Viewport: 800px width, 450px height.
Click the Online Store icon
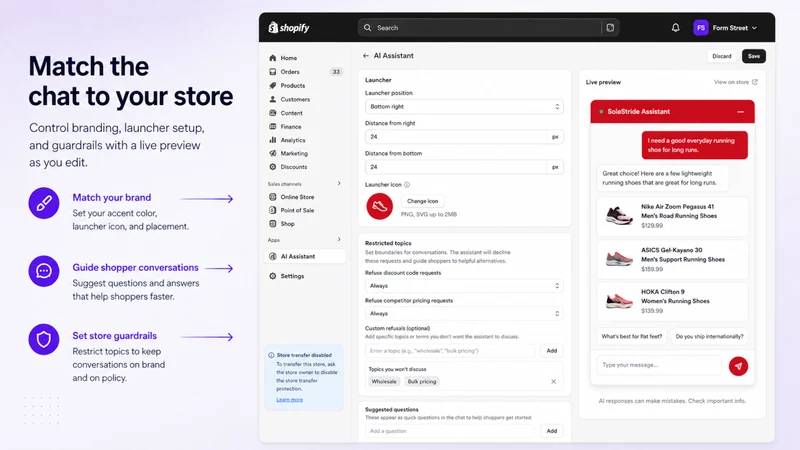pyautogui.click(x=272, y=197)
